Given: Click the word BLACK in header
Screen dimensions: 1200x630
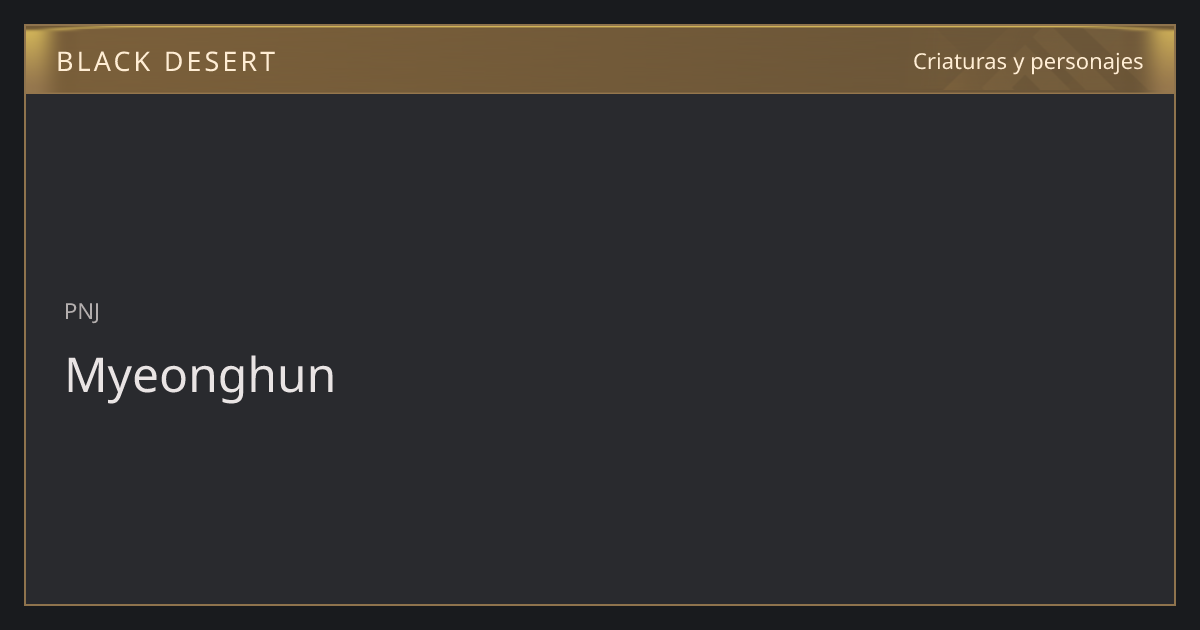Looking at the screenshot, I should (x=102, y=62).
